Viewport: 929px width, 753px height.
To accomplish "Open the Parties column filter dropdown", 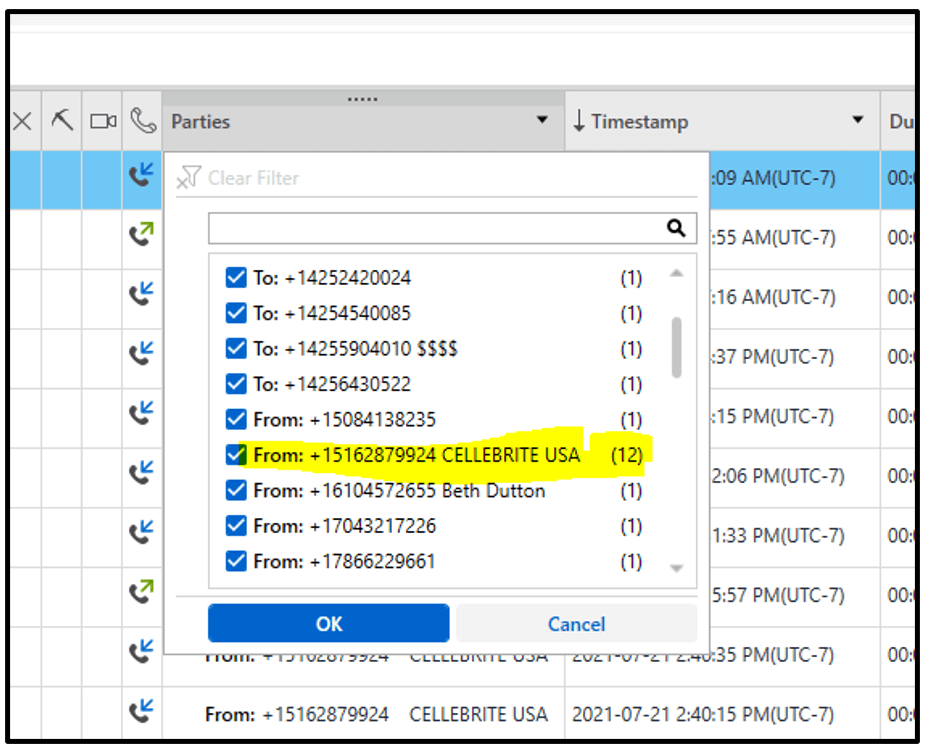I will coord(541,120).
